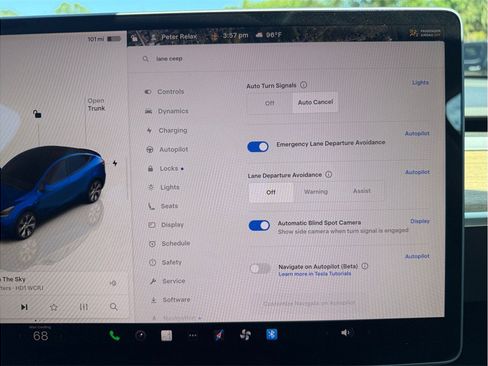Toggle Navigate on Autopilot (Beta) switch
488x366 pixels.
point(260,268)
